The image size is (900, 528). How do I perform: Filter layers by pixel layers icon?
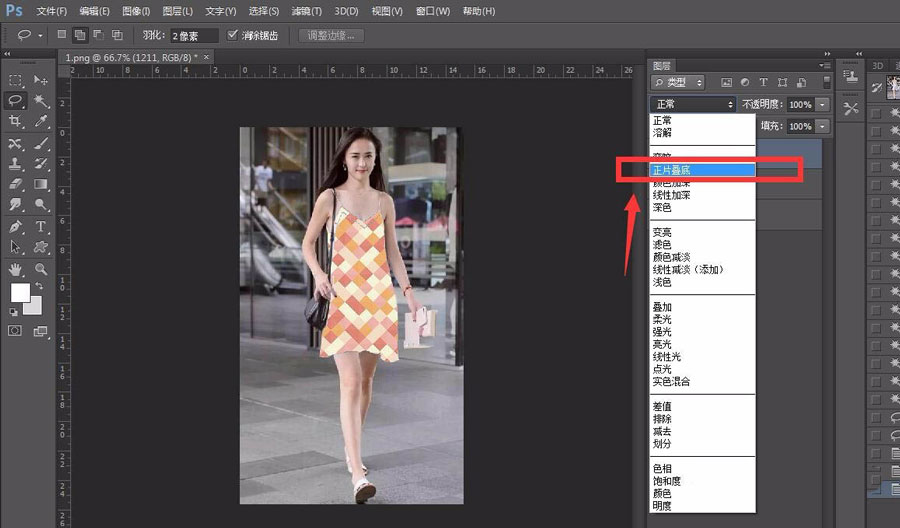pyautogui.click(x=726, y=82)
